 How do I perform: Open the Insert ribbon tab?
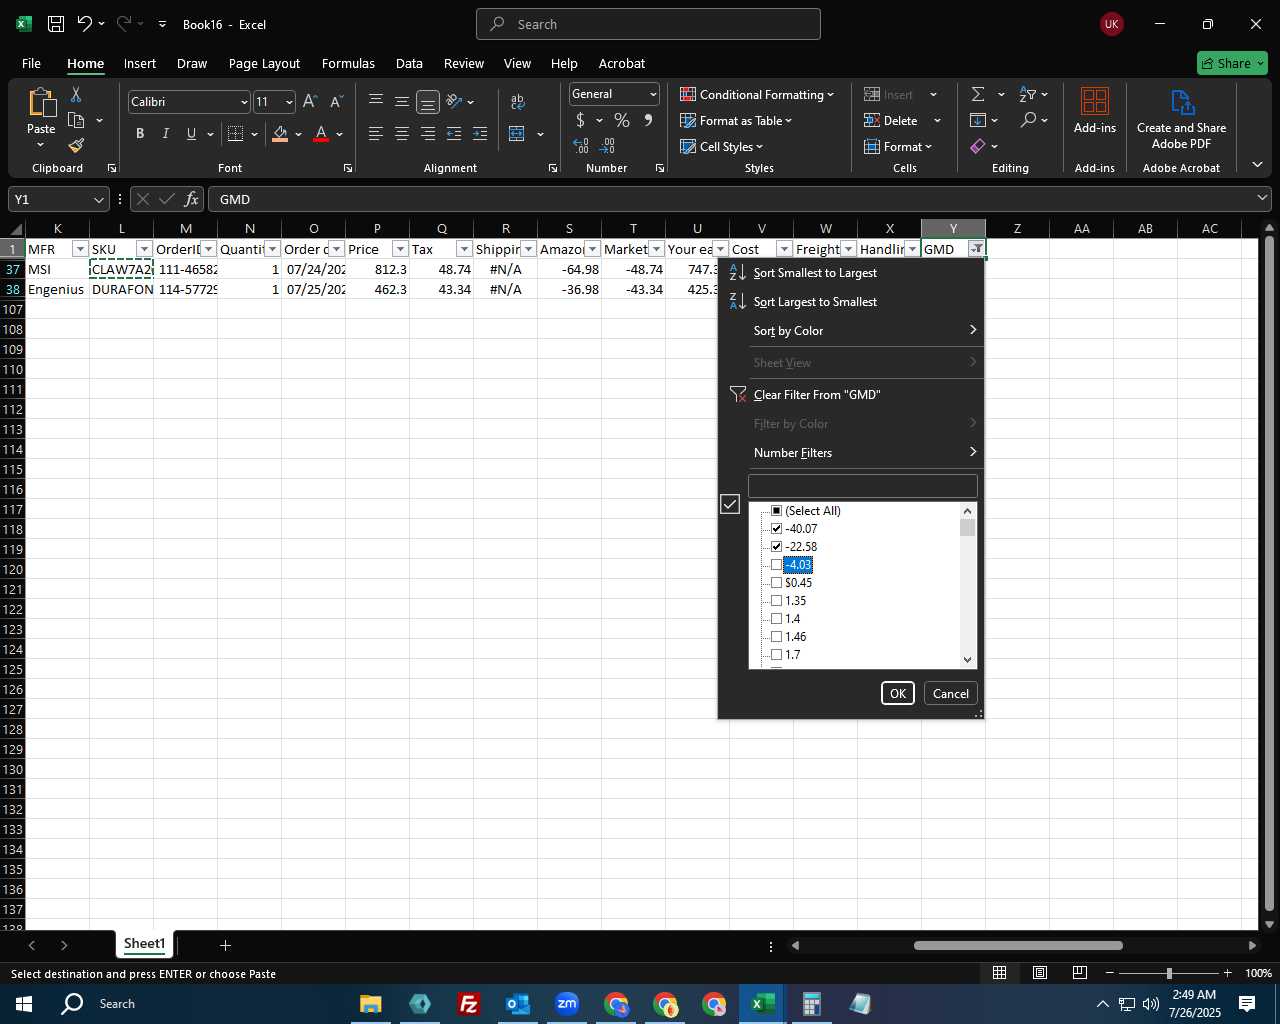140,63
